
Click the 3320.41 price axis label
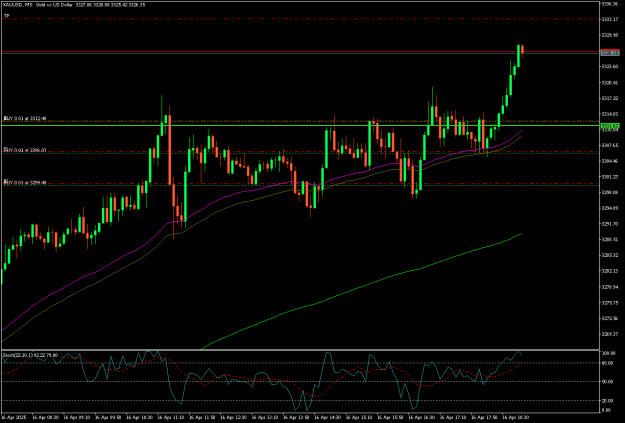tap(610, 83)
